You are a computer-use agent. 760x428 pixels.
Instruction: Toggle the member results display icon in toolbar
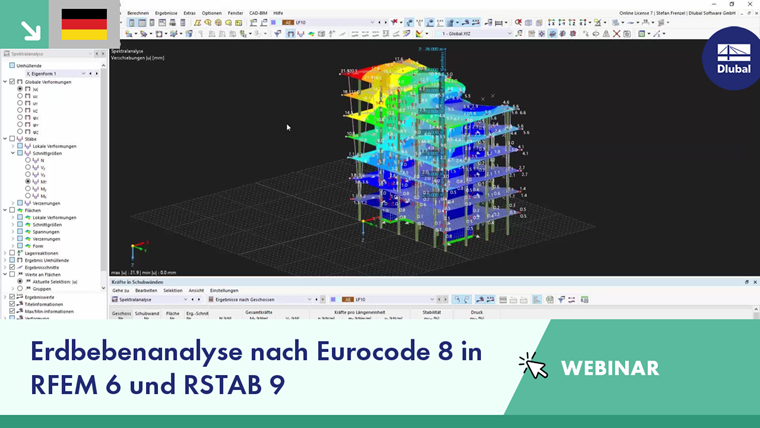pos(301,34)
